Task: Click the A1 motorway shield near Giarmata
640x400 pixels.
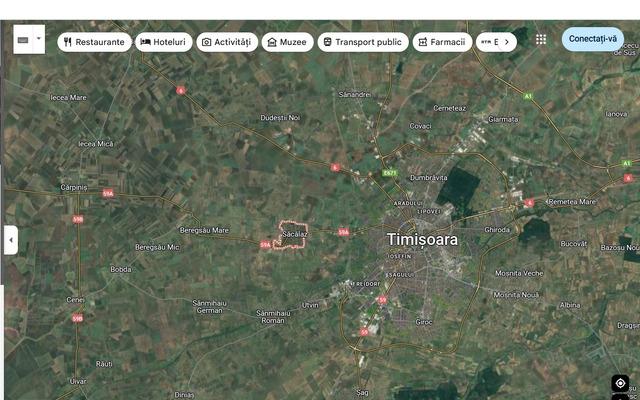Action: pyautogui.click(x=527, y=96)
